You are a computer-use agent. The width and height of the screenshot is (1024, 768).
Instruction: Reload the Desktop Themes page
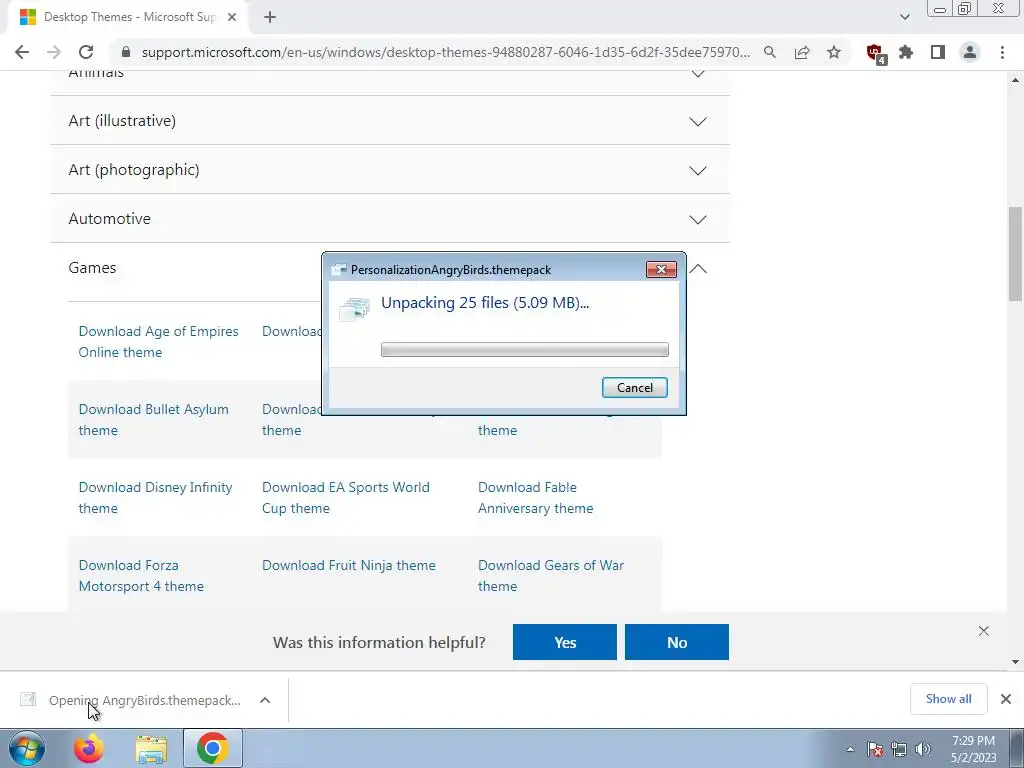pos(86,52)
